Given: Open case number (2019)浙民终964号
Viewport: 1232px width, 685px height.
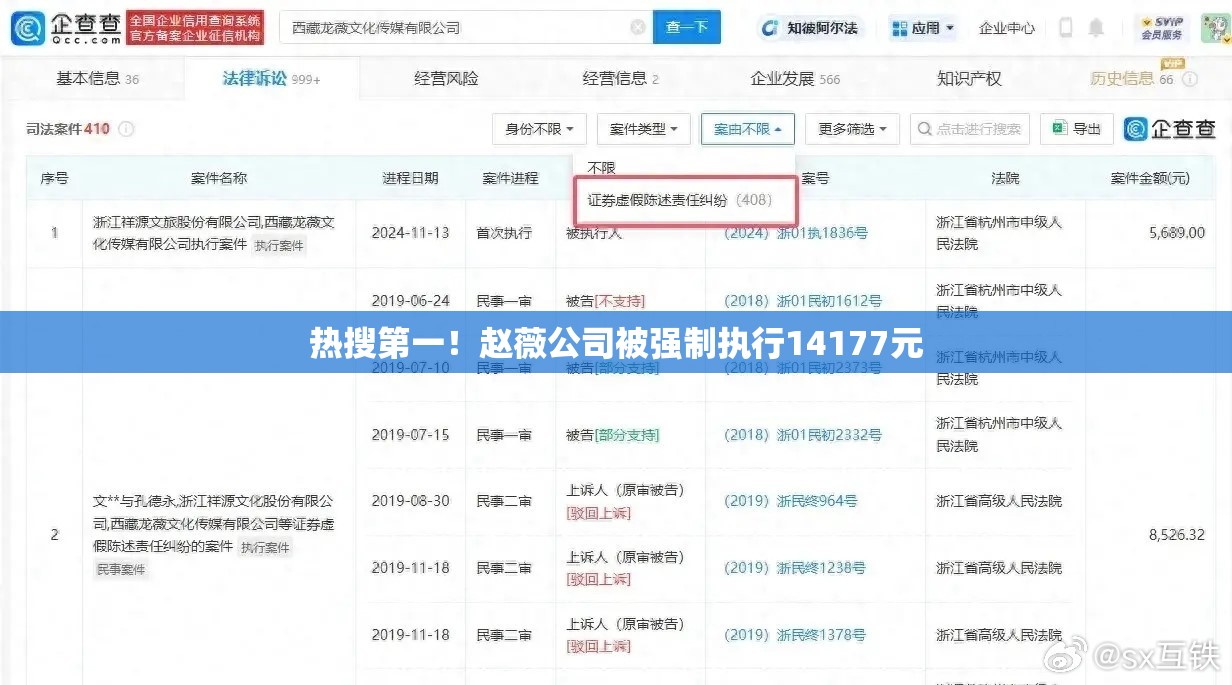Looking at the screenshot, I should (x=790, y=501).
